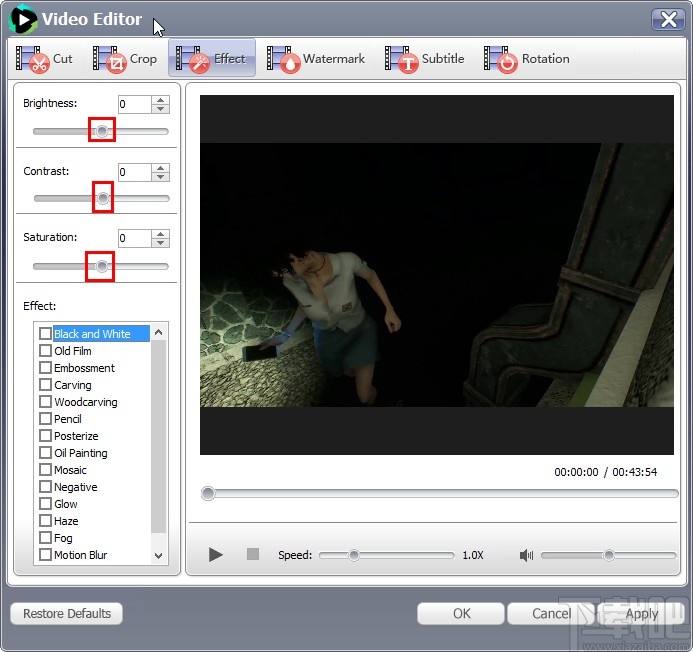The width and height of the screenshot is (693, 652).
Task: Click the Video Editor logo icon
Action: click(x=23, y=19)
